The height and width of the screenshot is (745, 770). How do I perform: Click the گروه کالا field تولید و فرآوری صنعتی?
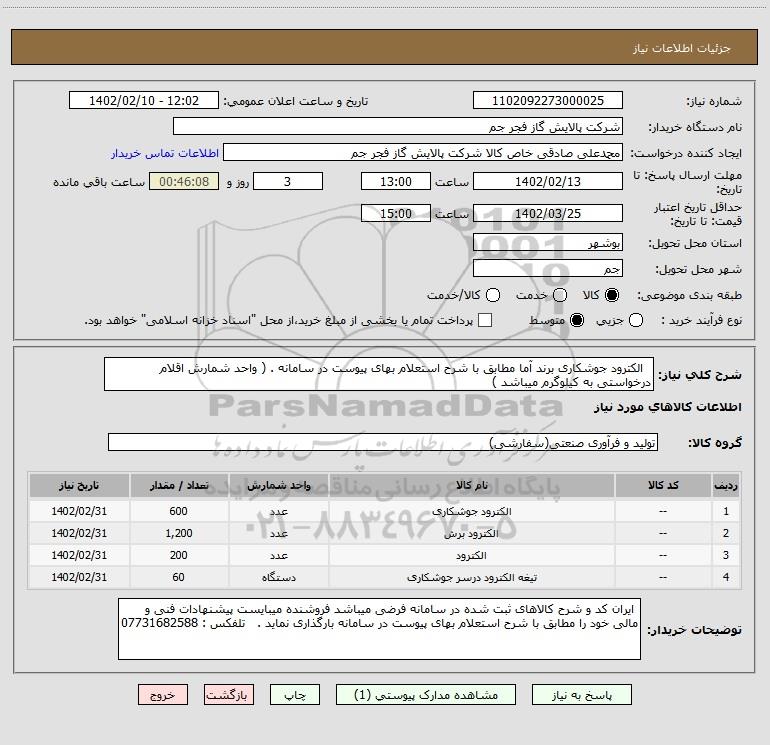pos(383,442)
